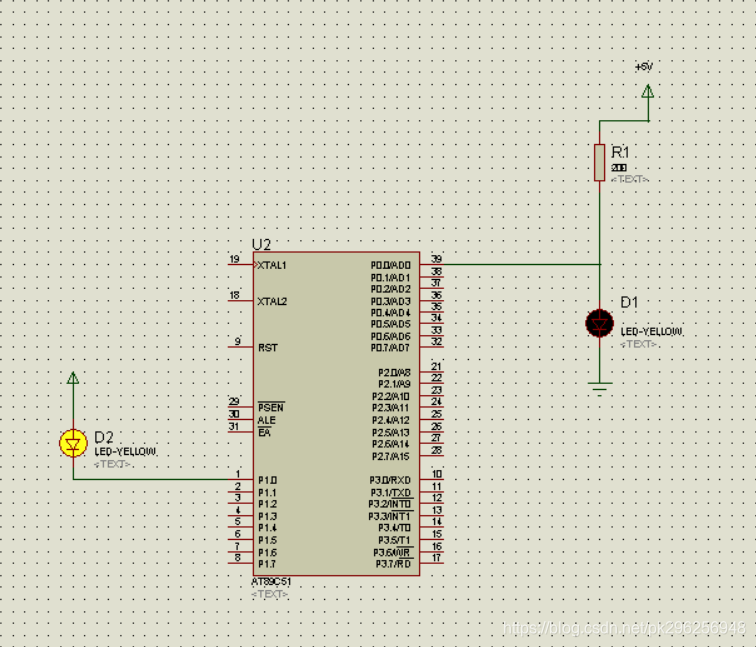This screenshot has height=647, width=756.
Task: Click the power terminal arrow above D2
Action: (73, 377)
